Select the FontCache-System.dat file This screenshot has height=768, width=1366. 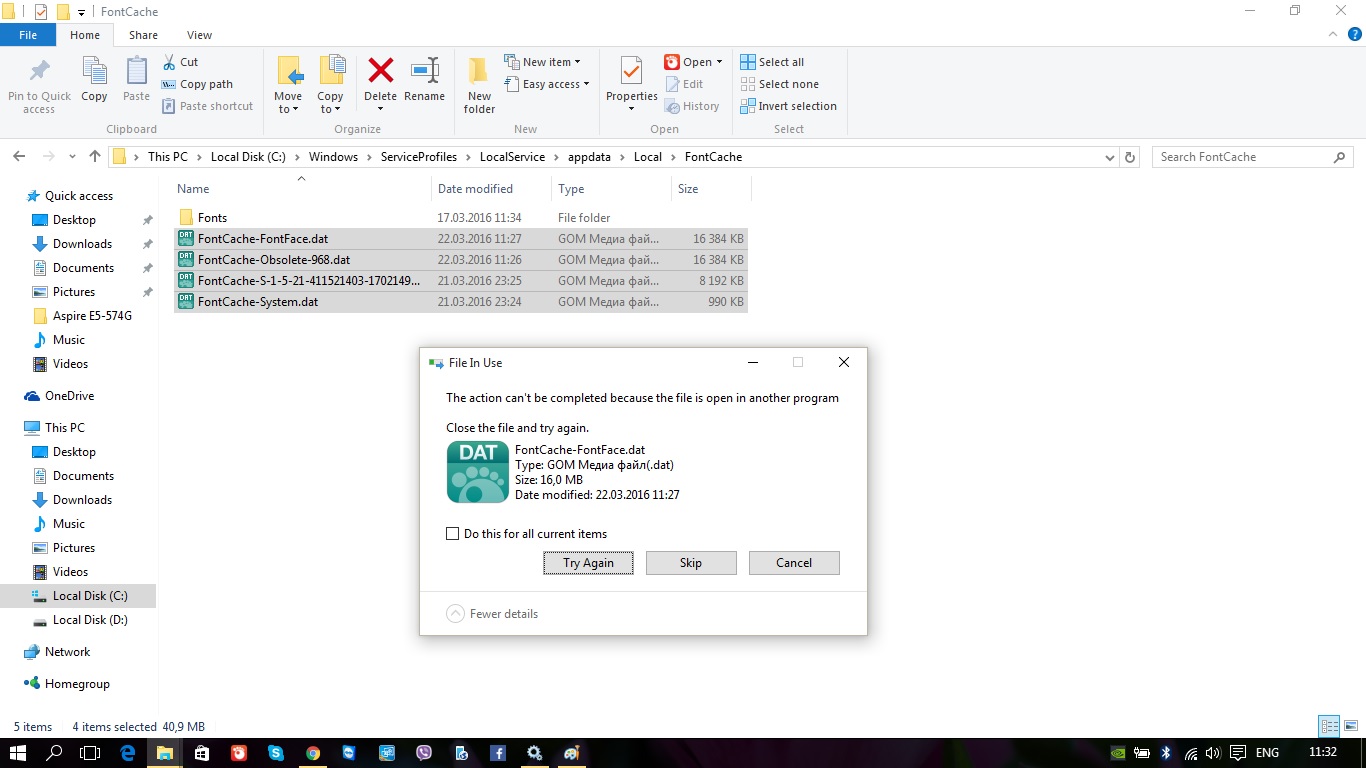pyautogui.click(x=461, y=302)
